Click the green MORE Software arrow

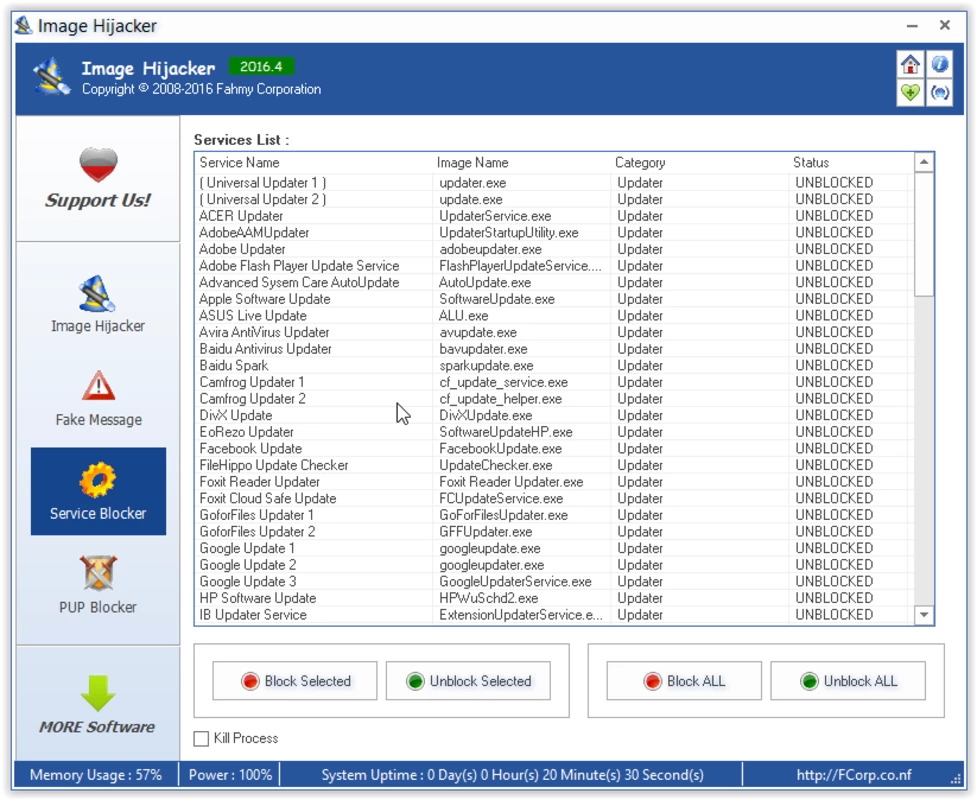pos(98,693)
